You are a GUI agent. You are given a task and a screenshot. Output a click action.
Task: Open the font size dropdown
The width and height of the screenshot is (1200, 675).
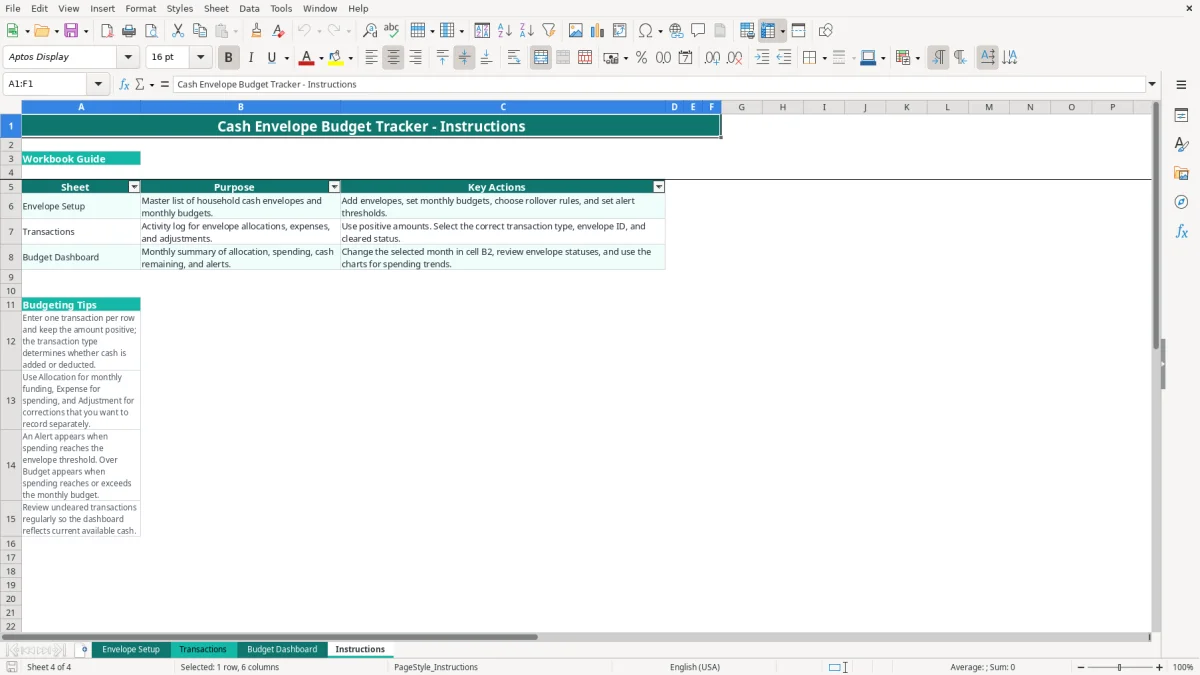point(200,57)
